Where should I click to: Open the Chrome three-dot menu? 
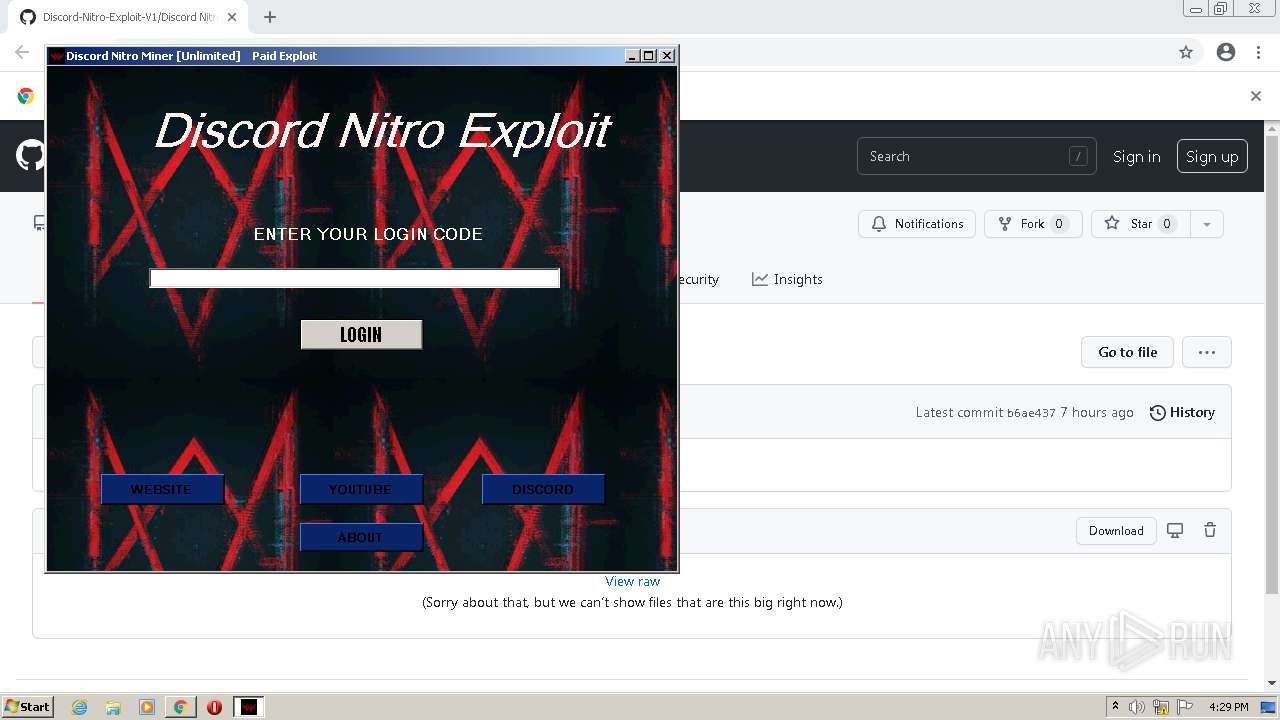[1259, 52]
